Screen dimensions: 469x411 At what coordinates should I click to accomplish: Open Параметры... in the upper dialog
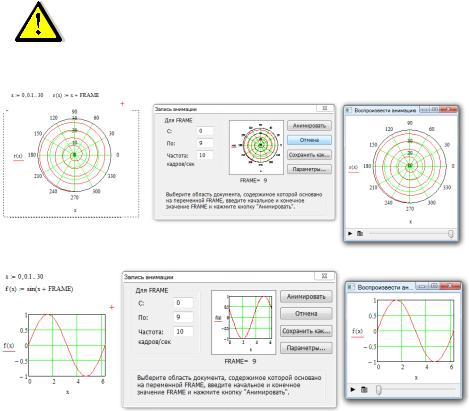pyautogui.click(x=309, y=169)
